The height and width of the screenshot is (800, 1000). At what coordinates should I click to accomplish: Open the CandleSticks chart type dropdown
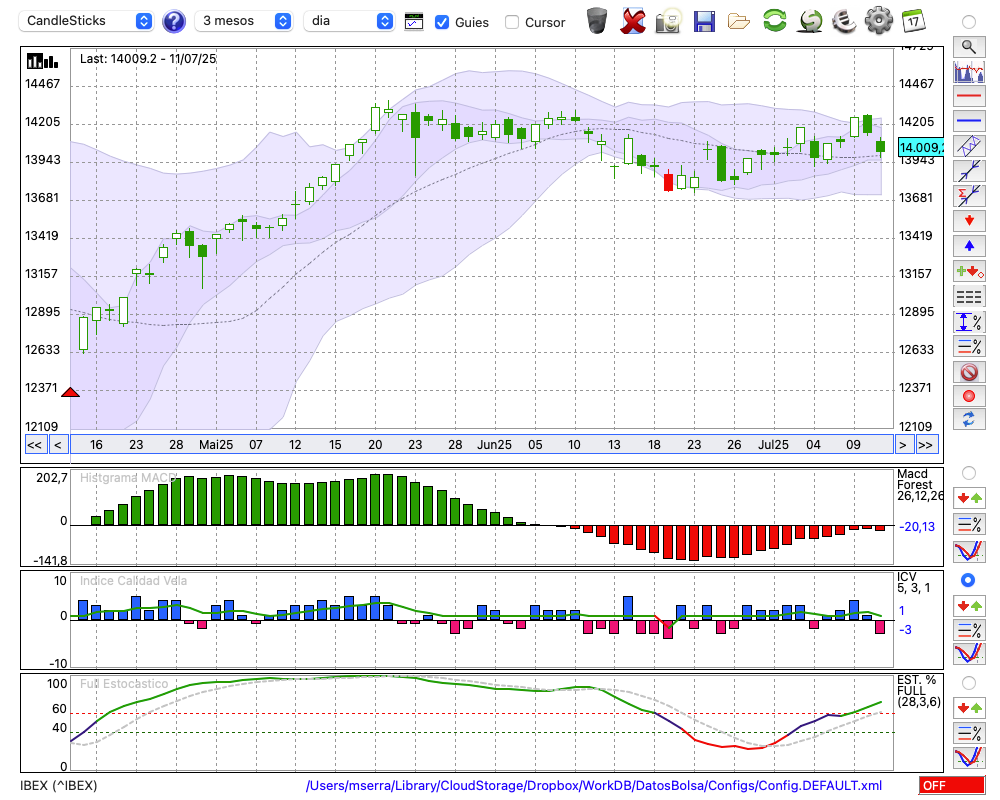(x=86, y=21)
